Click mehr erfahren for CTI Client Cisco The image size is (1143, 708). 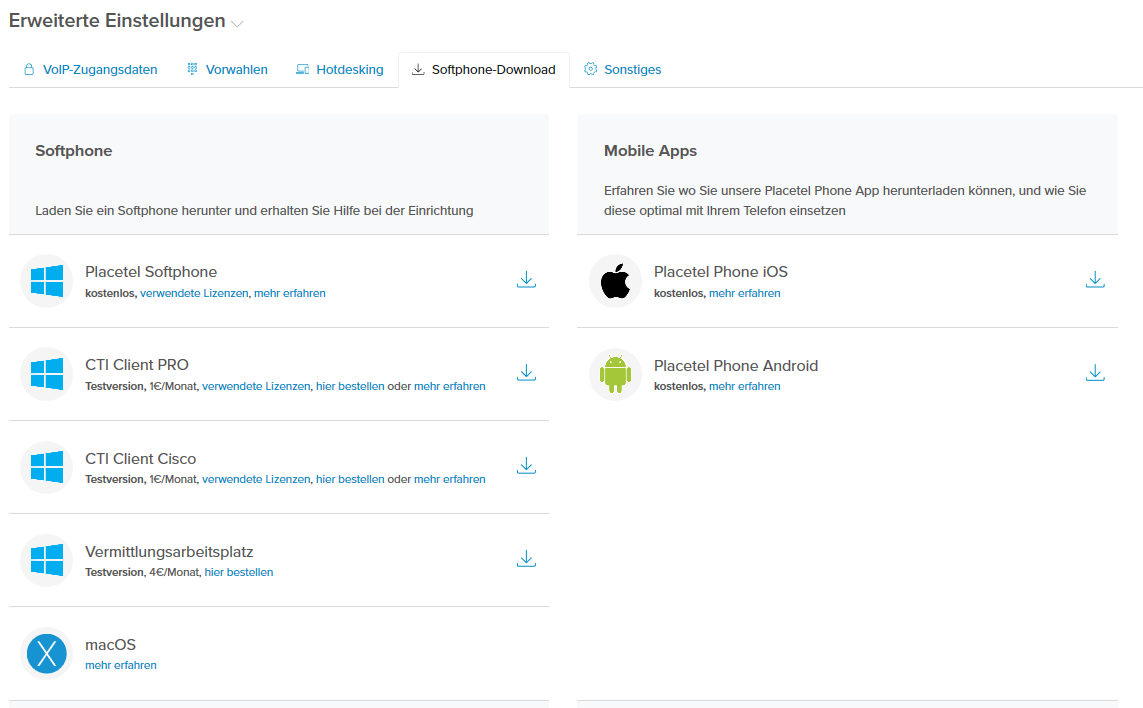click(450, 479)
